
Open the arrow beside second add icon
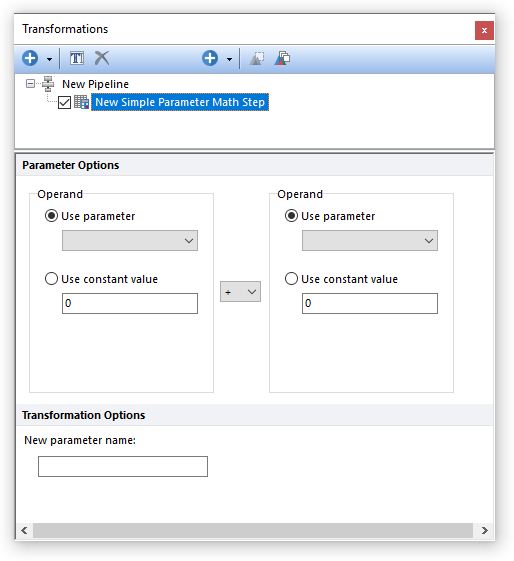[229, 59]
